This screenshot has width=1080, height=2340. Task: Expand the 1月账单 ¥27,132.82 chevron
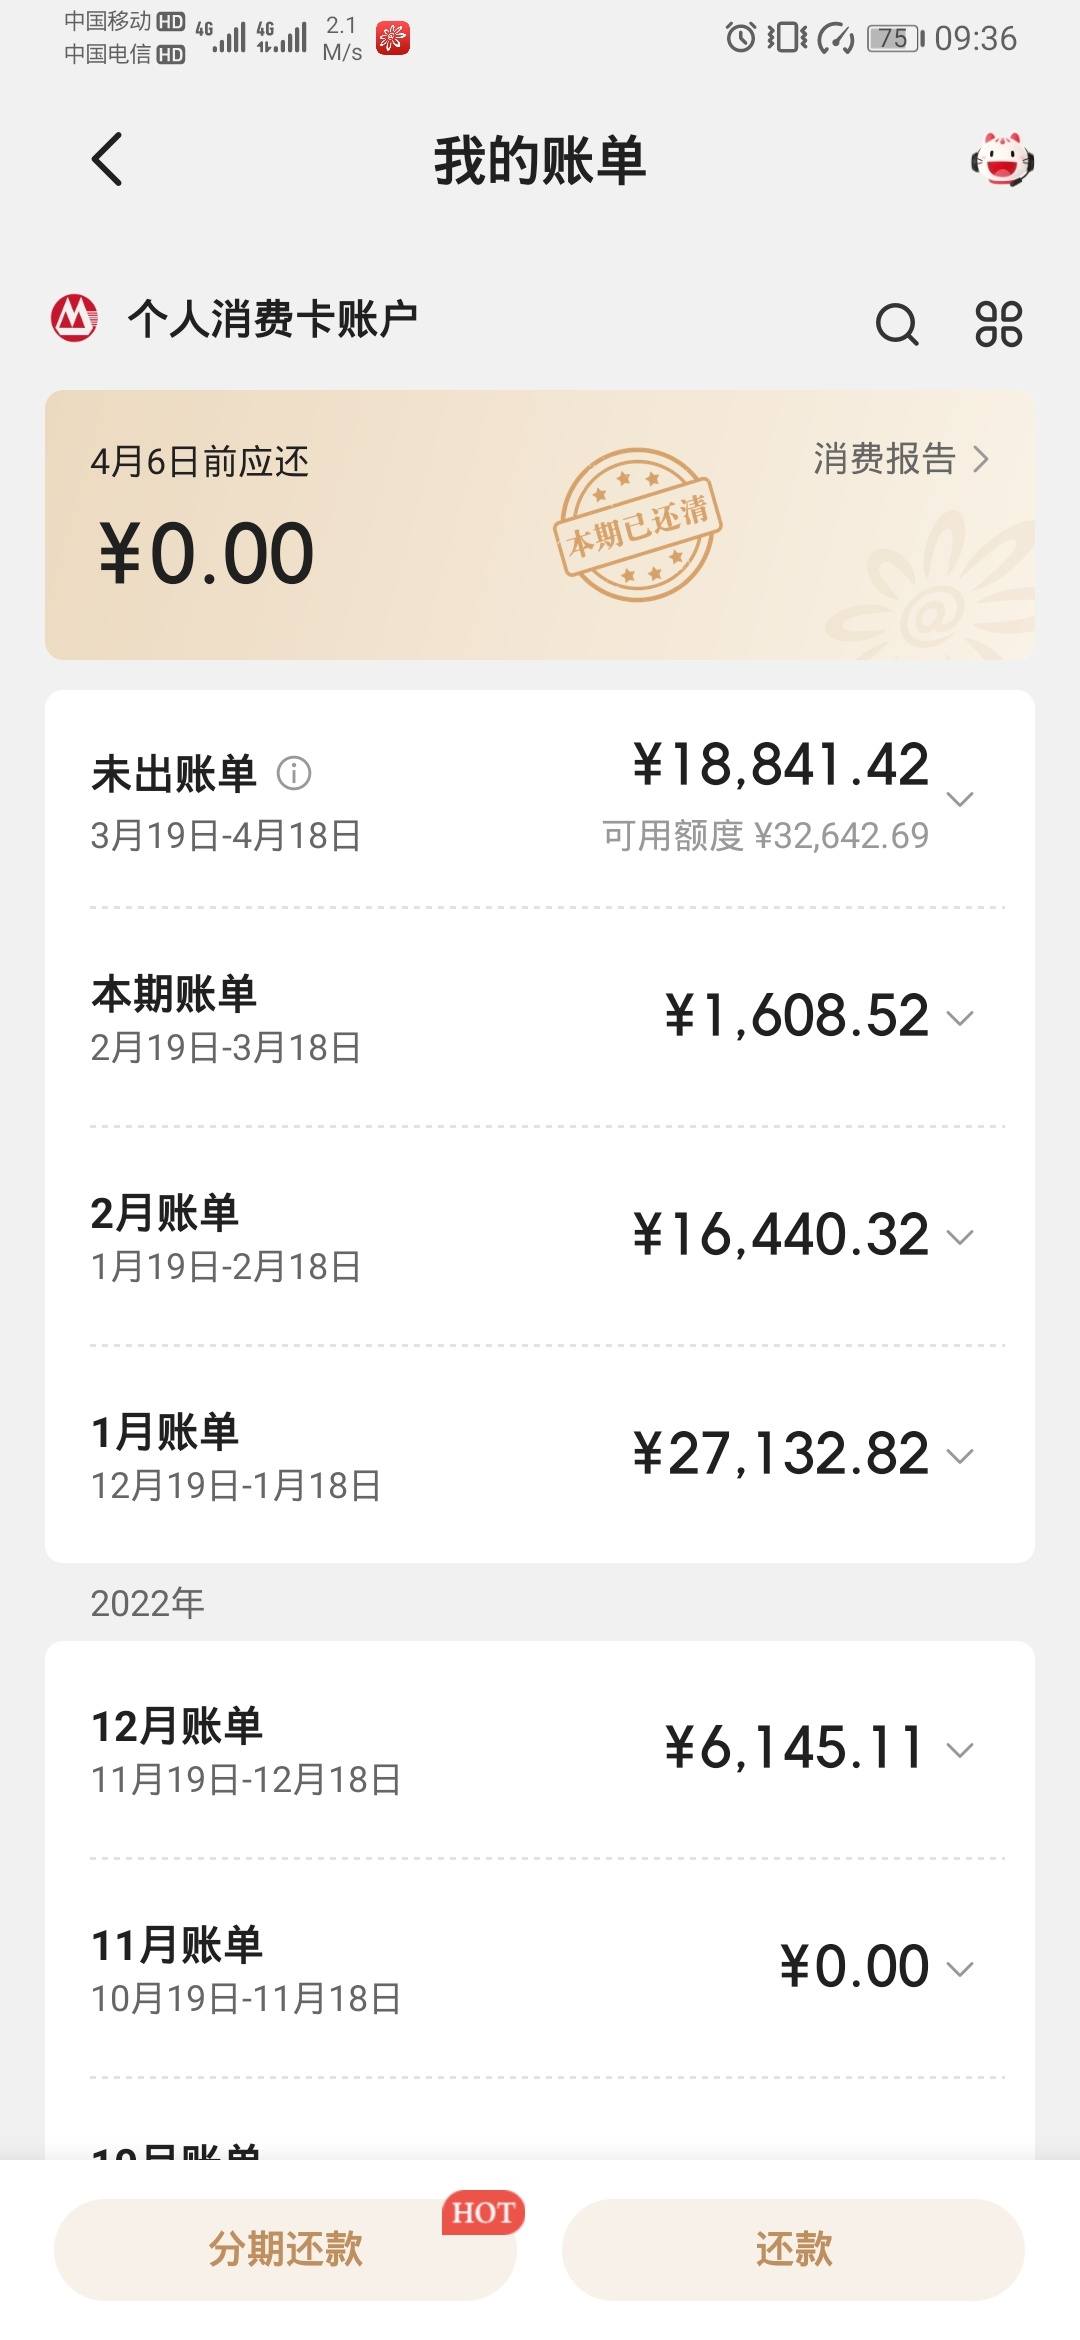tap(960, 1456)
